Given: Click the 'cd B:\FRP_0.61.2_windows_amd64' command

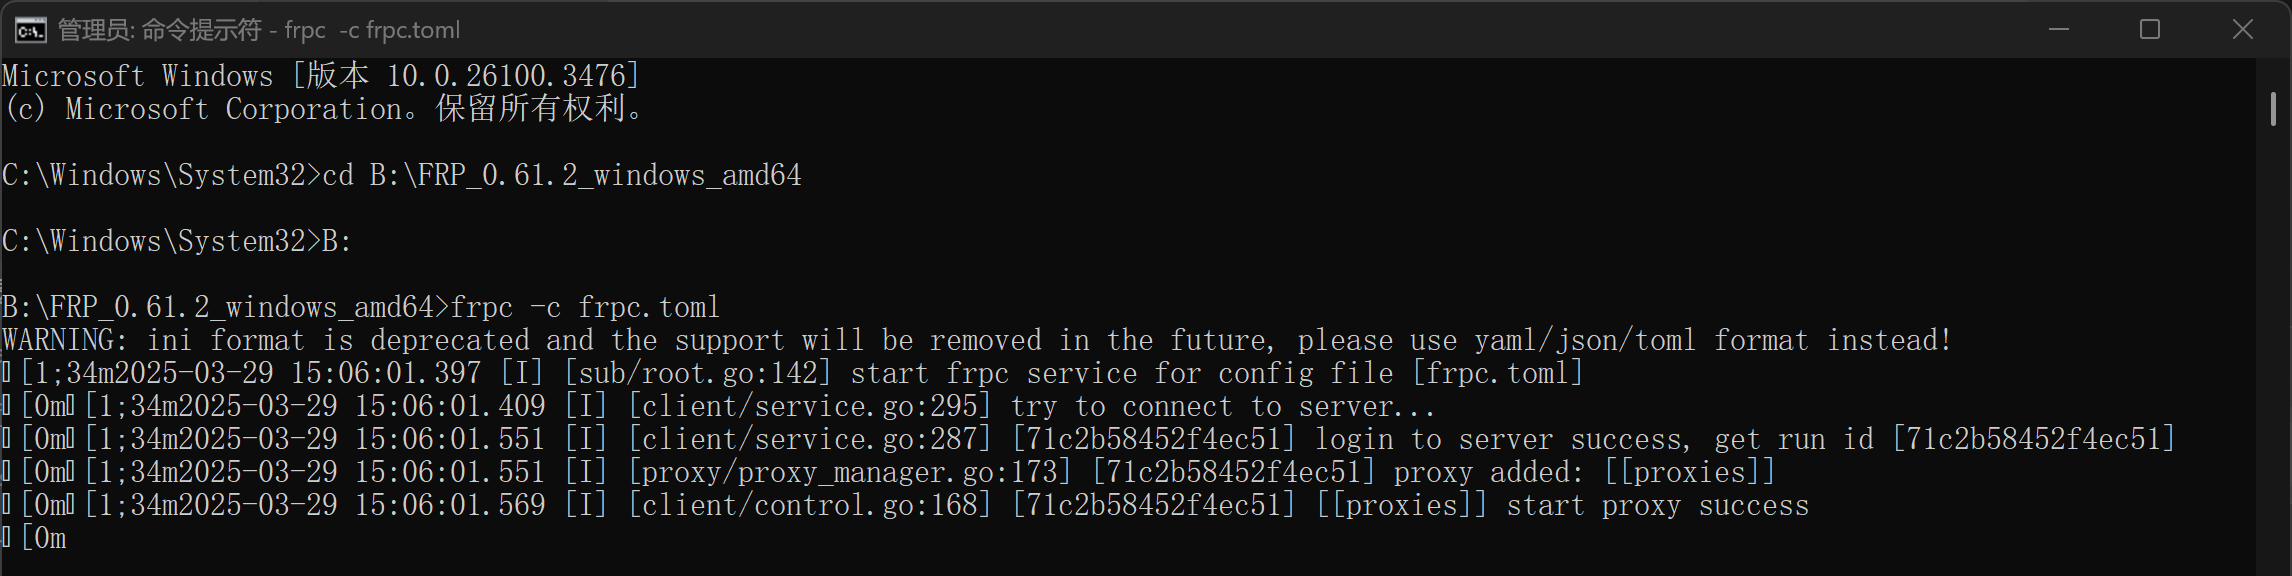Looking at the screenshot, I should click(562, 175).
